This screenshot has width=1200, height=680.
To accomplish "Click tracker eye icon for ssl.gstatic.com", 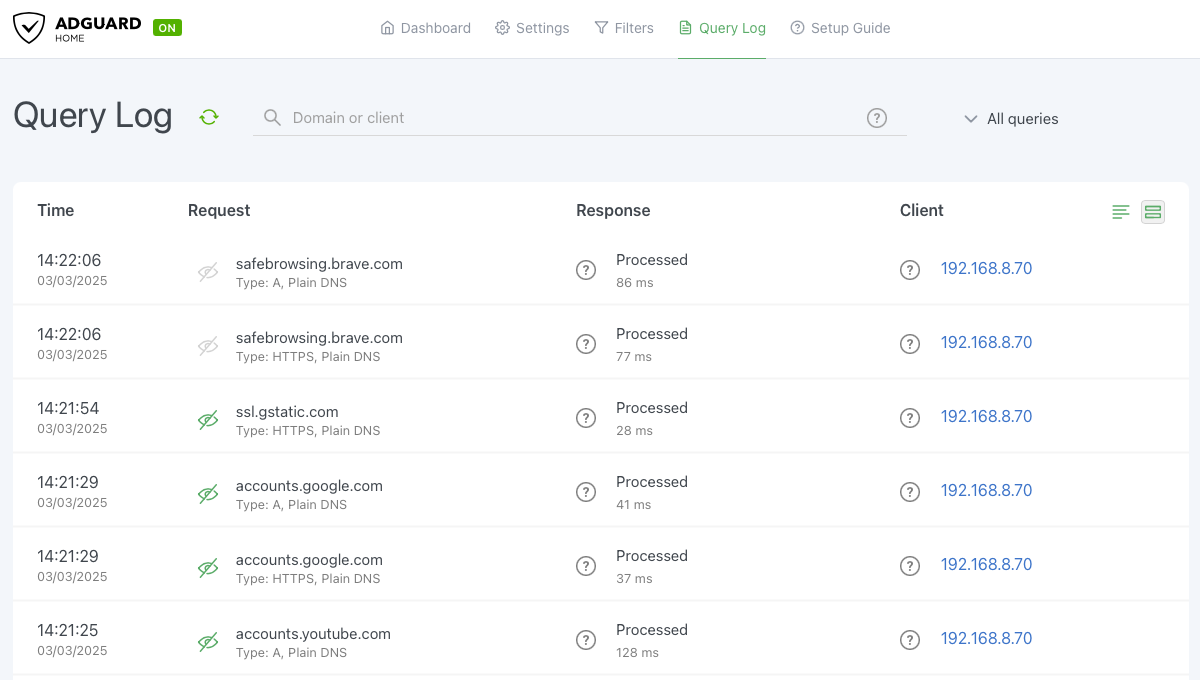I will point(208,420).
